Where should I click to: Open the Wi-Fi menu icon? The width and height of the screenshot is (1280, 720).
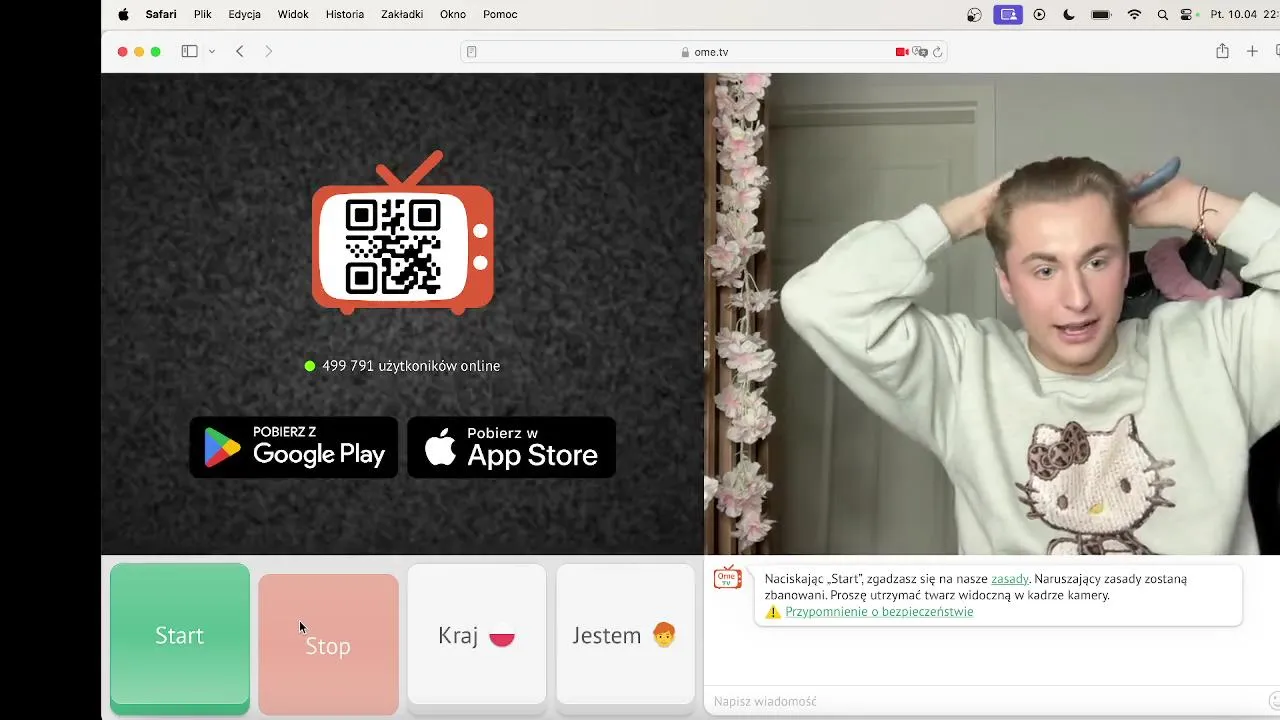point(1134,15)
